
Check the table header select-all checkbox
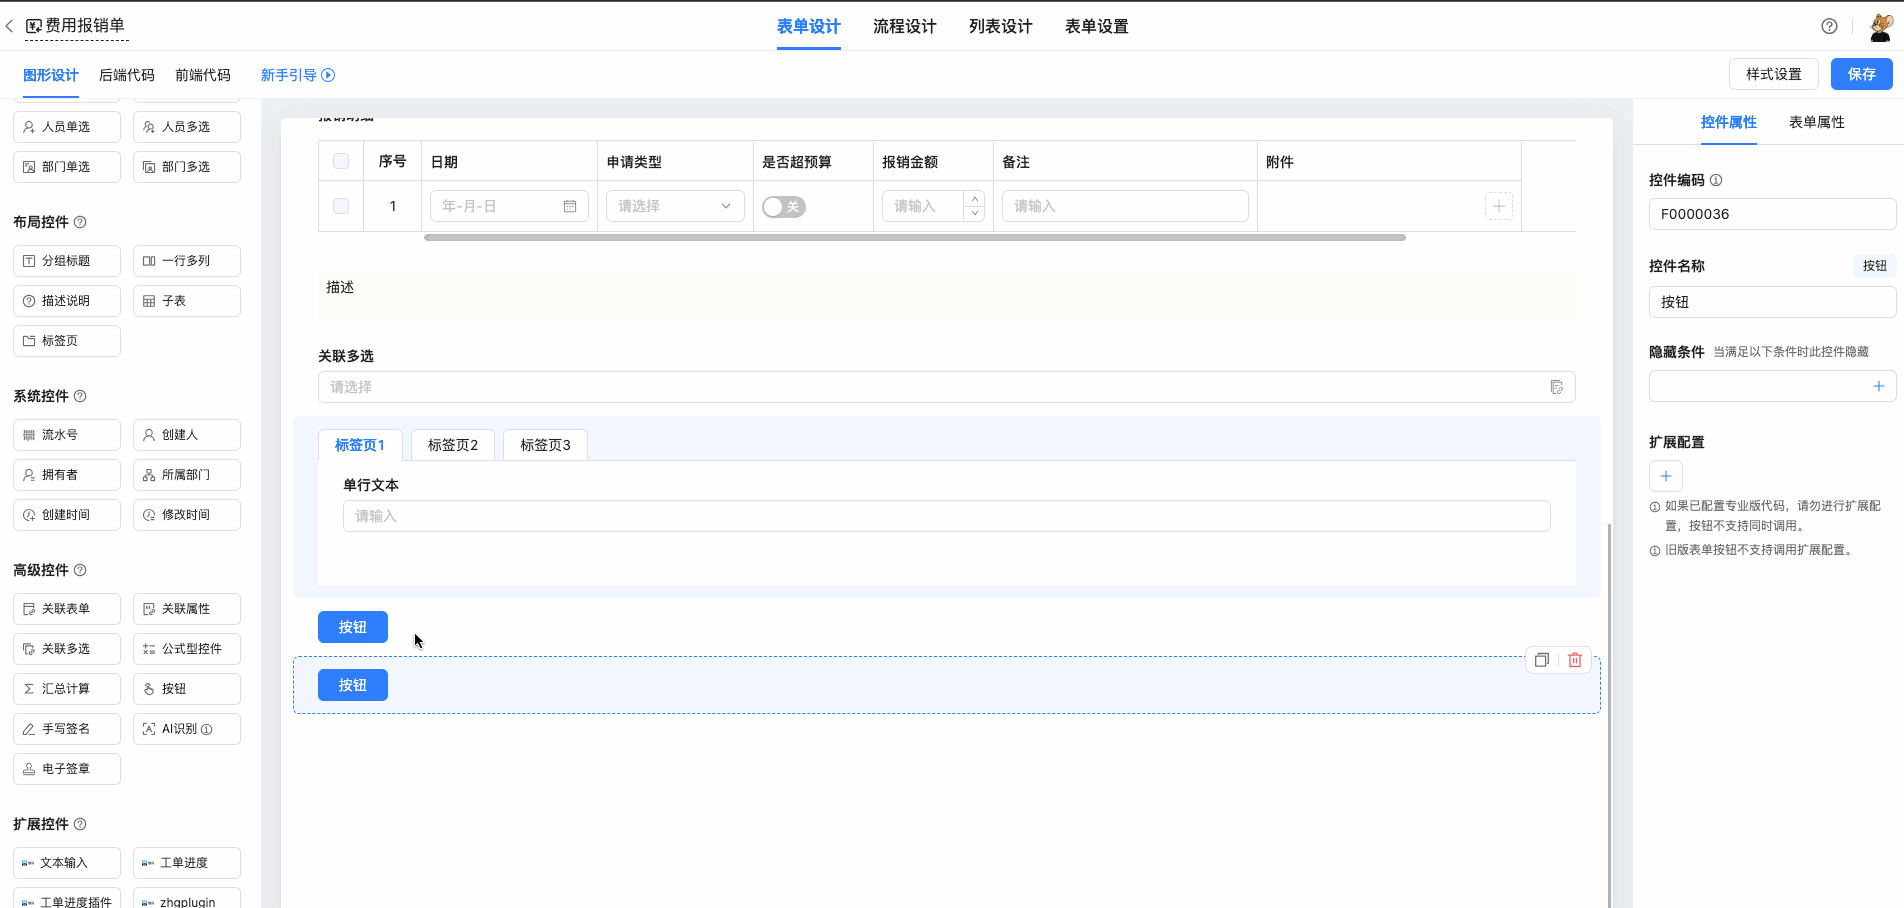click(x=341, y=161)
